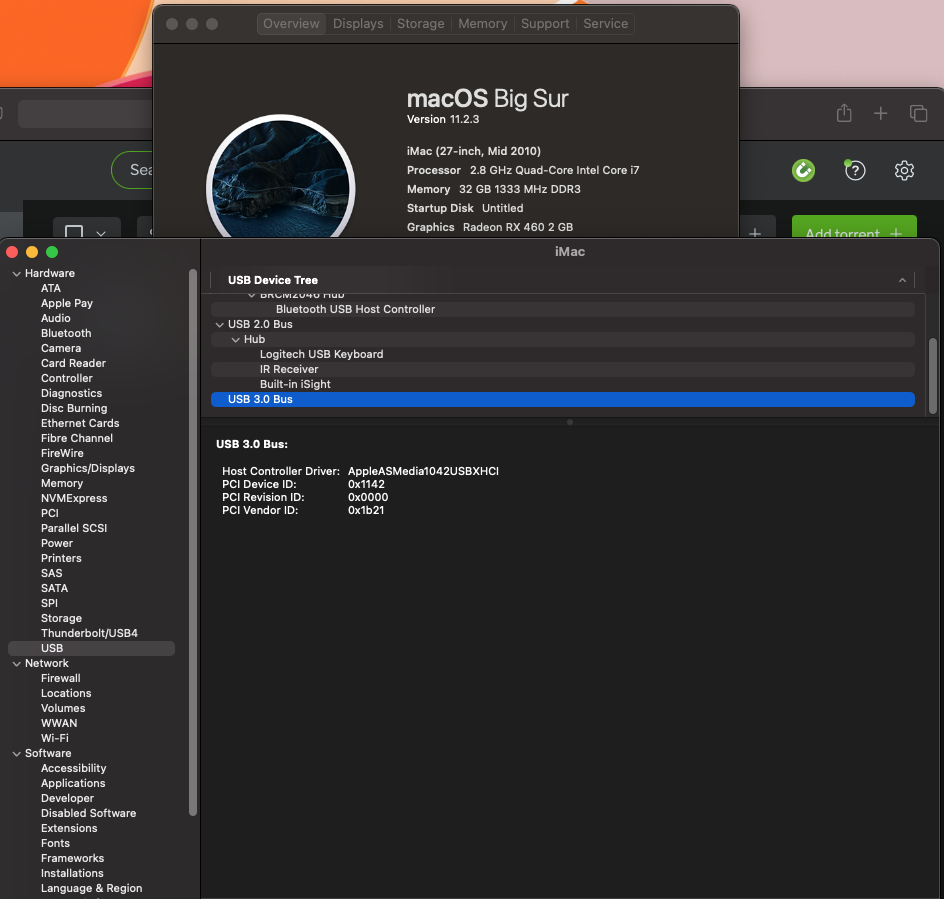Select NVMExpress in the sidebar
The image size is (944, 899).
(74, 499)
